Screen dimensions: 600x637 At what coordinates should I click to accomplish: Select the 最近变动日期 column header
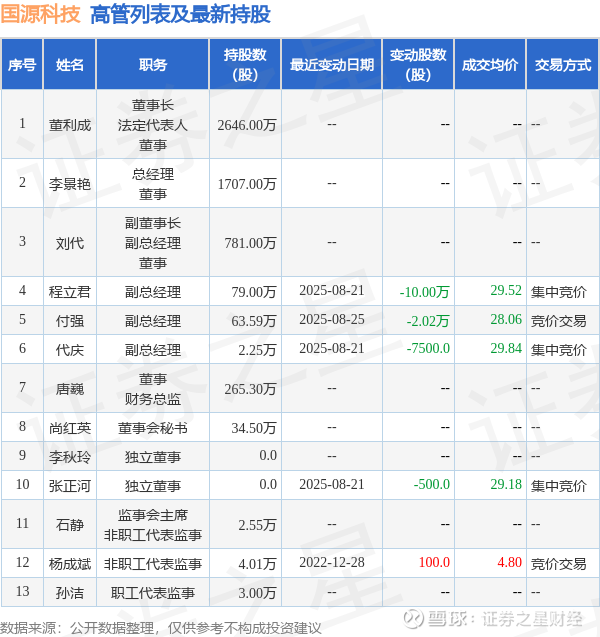pyautogui.click(x=332, y=65)
